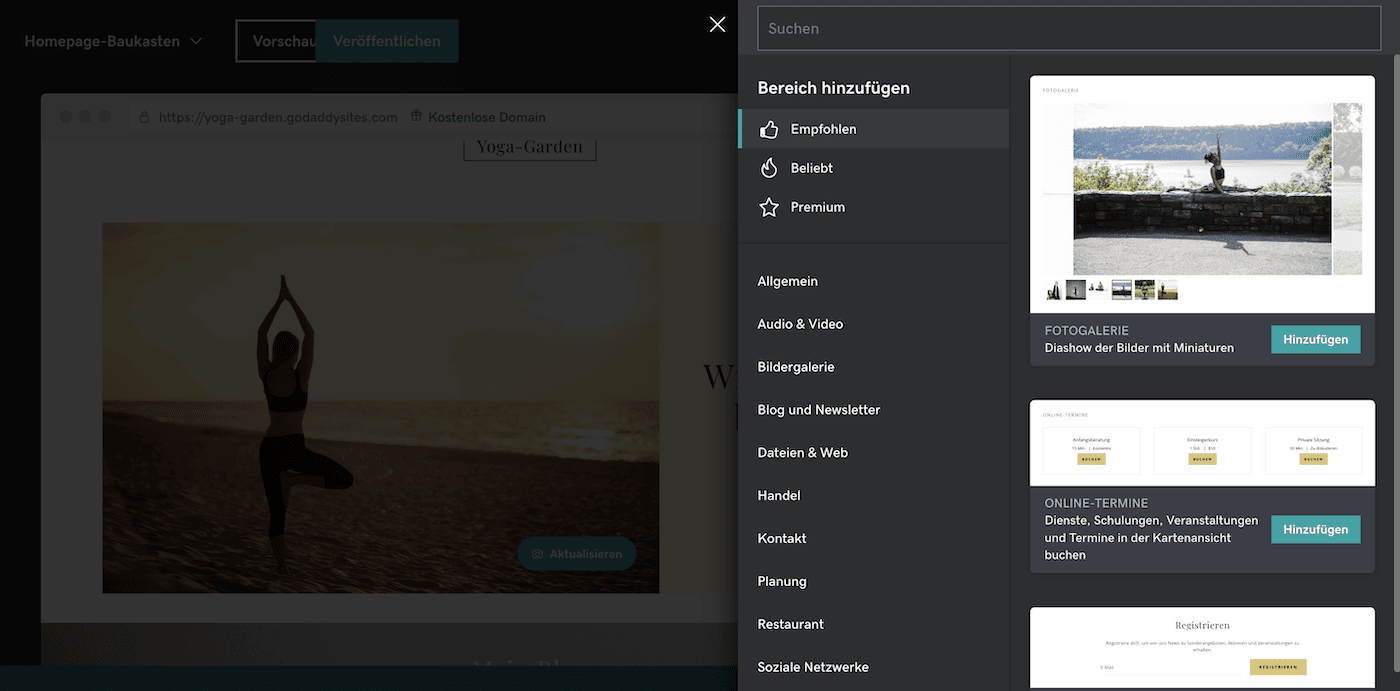Click the Online-Termine preview image

click(1202, 443)
